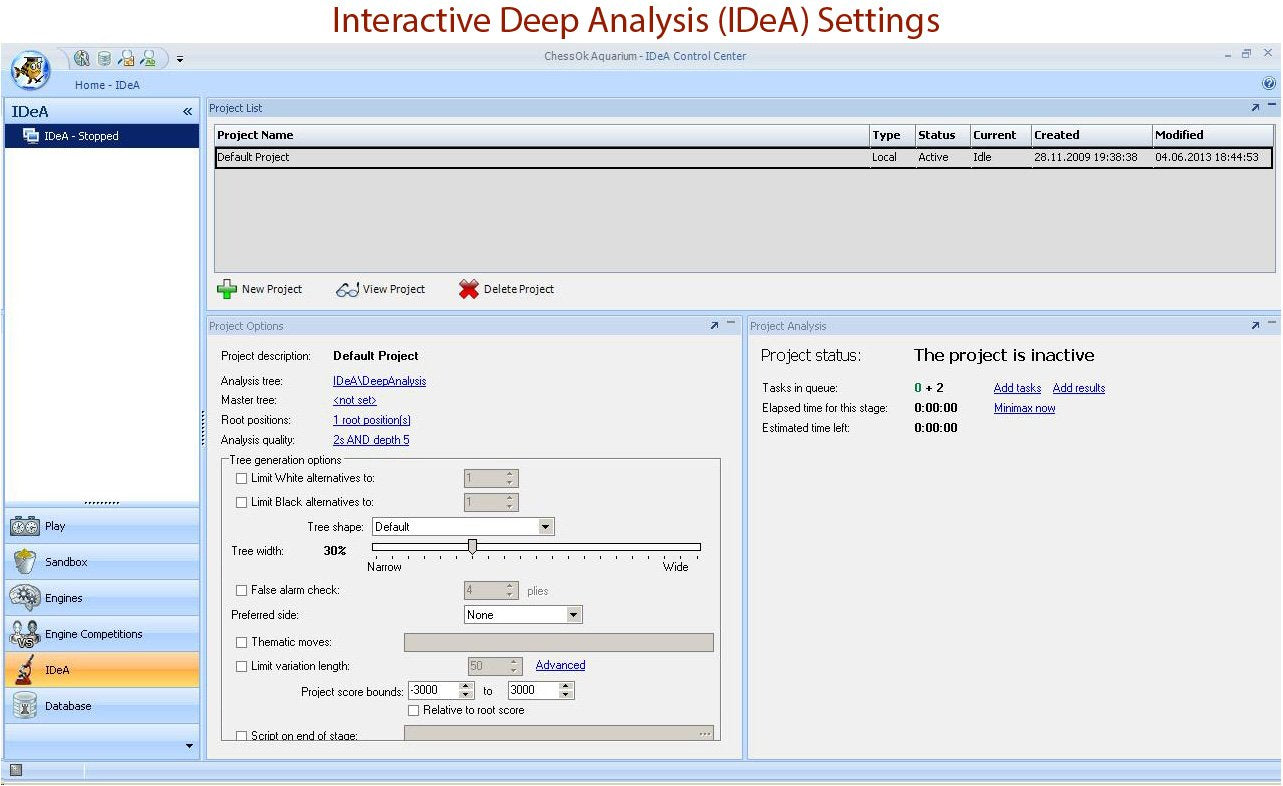Screen dimensions: 1283x786
Task: Open the Tree shape dropdown
Action: click(545, 527)
